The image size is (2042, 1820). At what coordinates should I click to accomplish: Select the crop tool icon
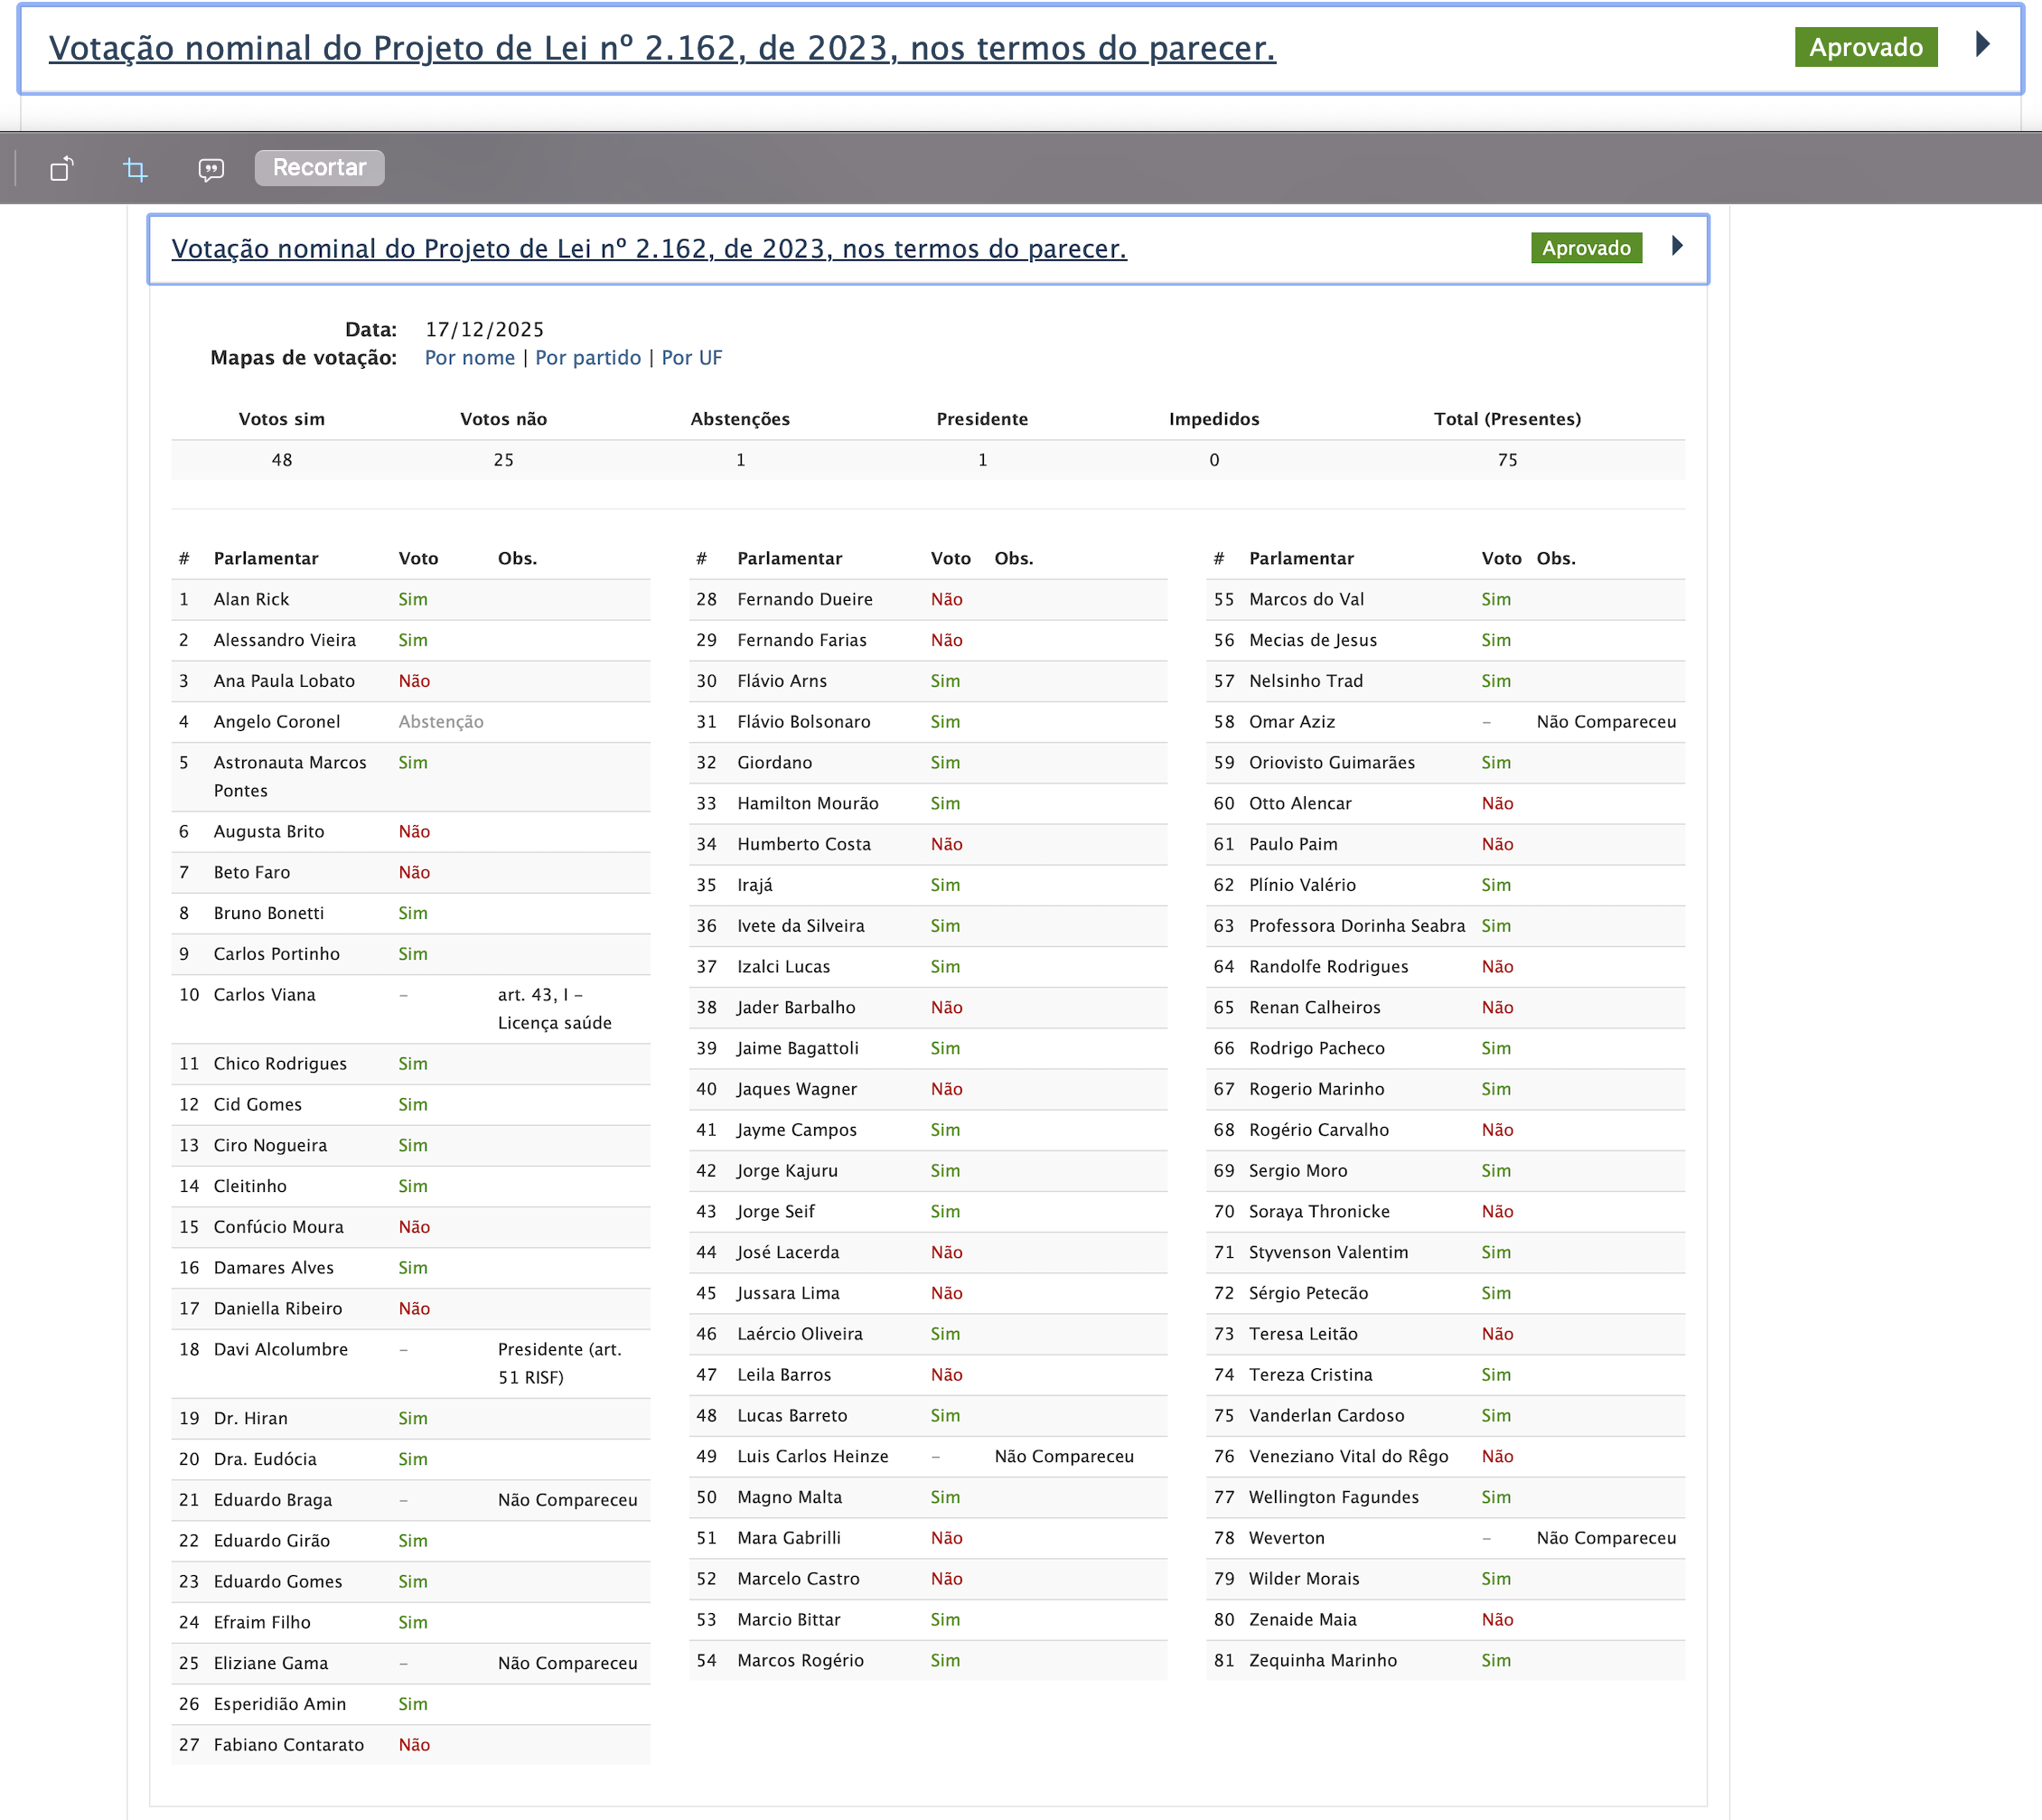click(x=136, y=169)
